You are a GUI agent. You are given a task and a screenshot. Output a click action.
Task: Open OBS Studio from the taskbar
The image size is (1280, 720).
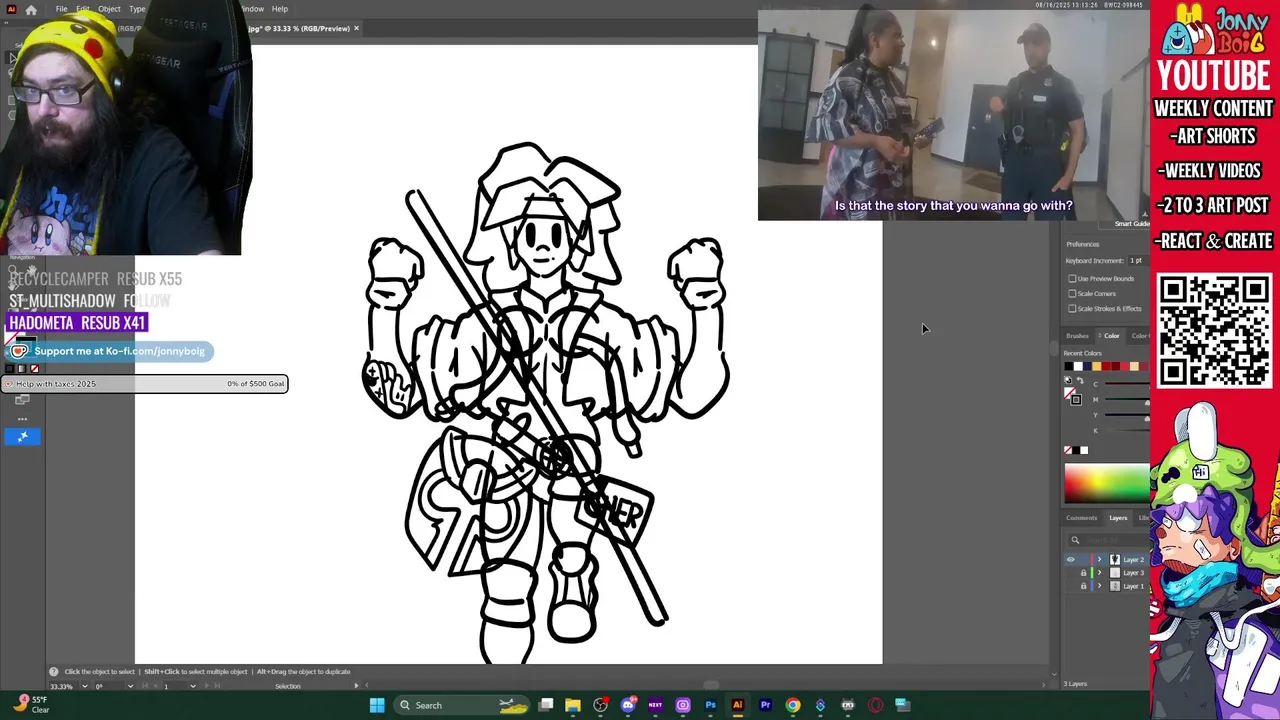point(600,705)
